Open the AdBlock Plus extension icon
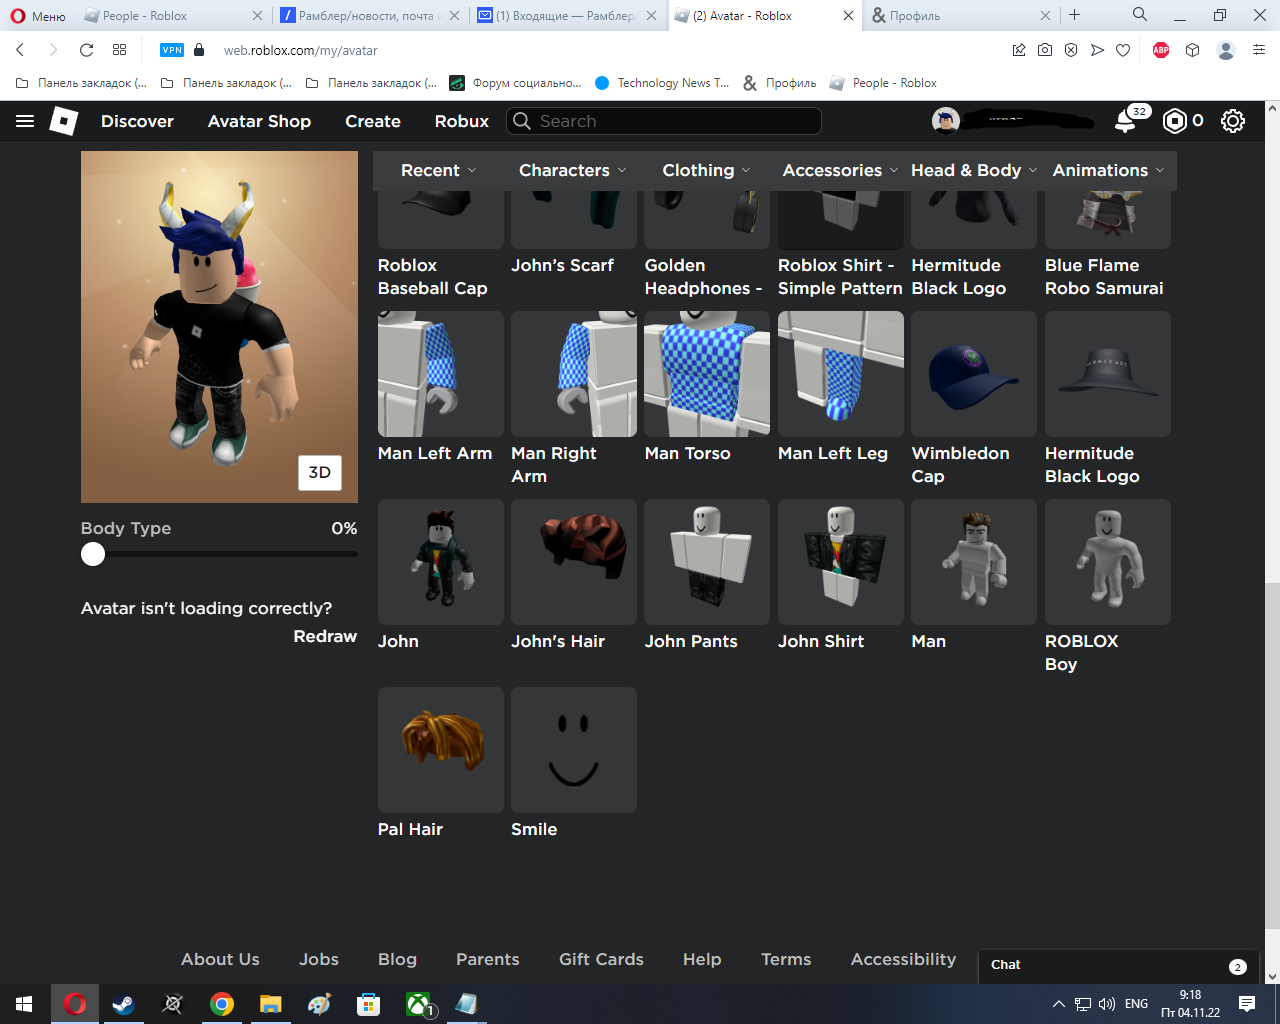The height and width of the screenshot is (1024, 1280). point(1161,50)
